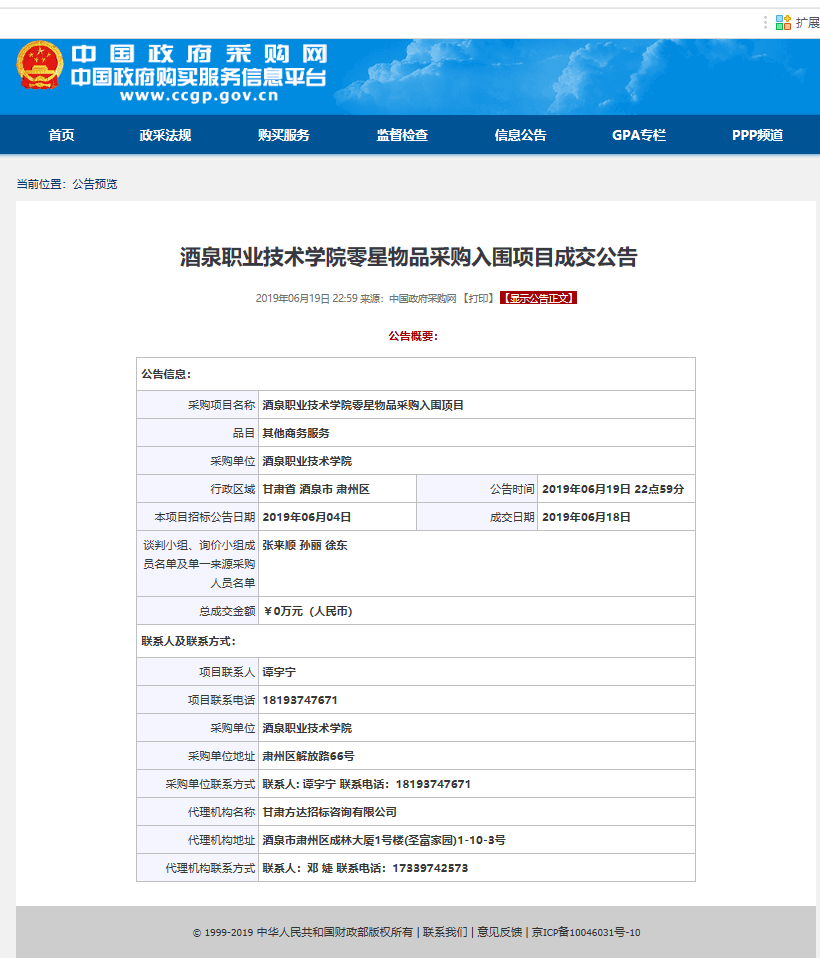
Task: Open 联系我们 footer link
Action: (444, 933)
